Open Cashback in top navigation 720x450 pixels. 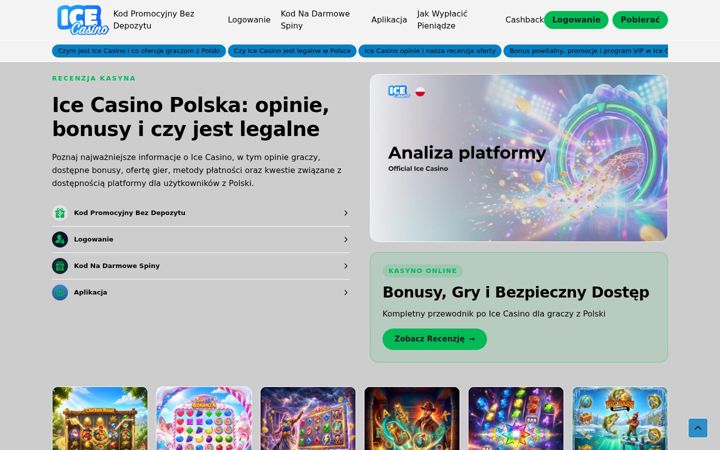click(x=524, y=20)
